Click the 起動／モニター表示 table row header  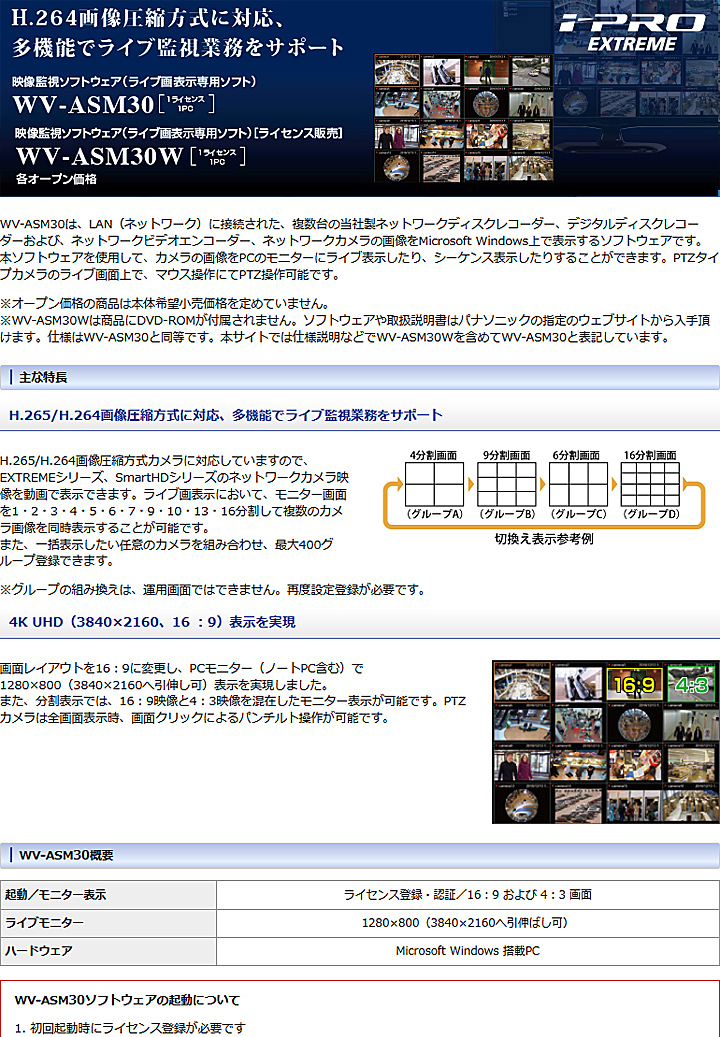pyautogui.click(x=108, y=895)
